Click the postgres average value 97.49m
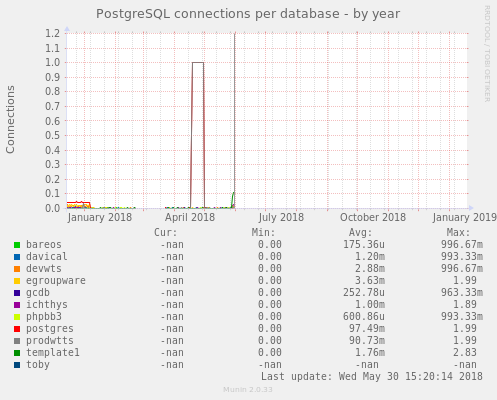Viewport: 497px width, 400px height. point(367,329)
